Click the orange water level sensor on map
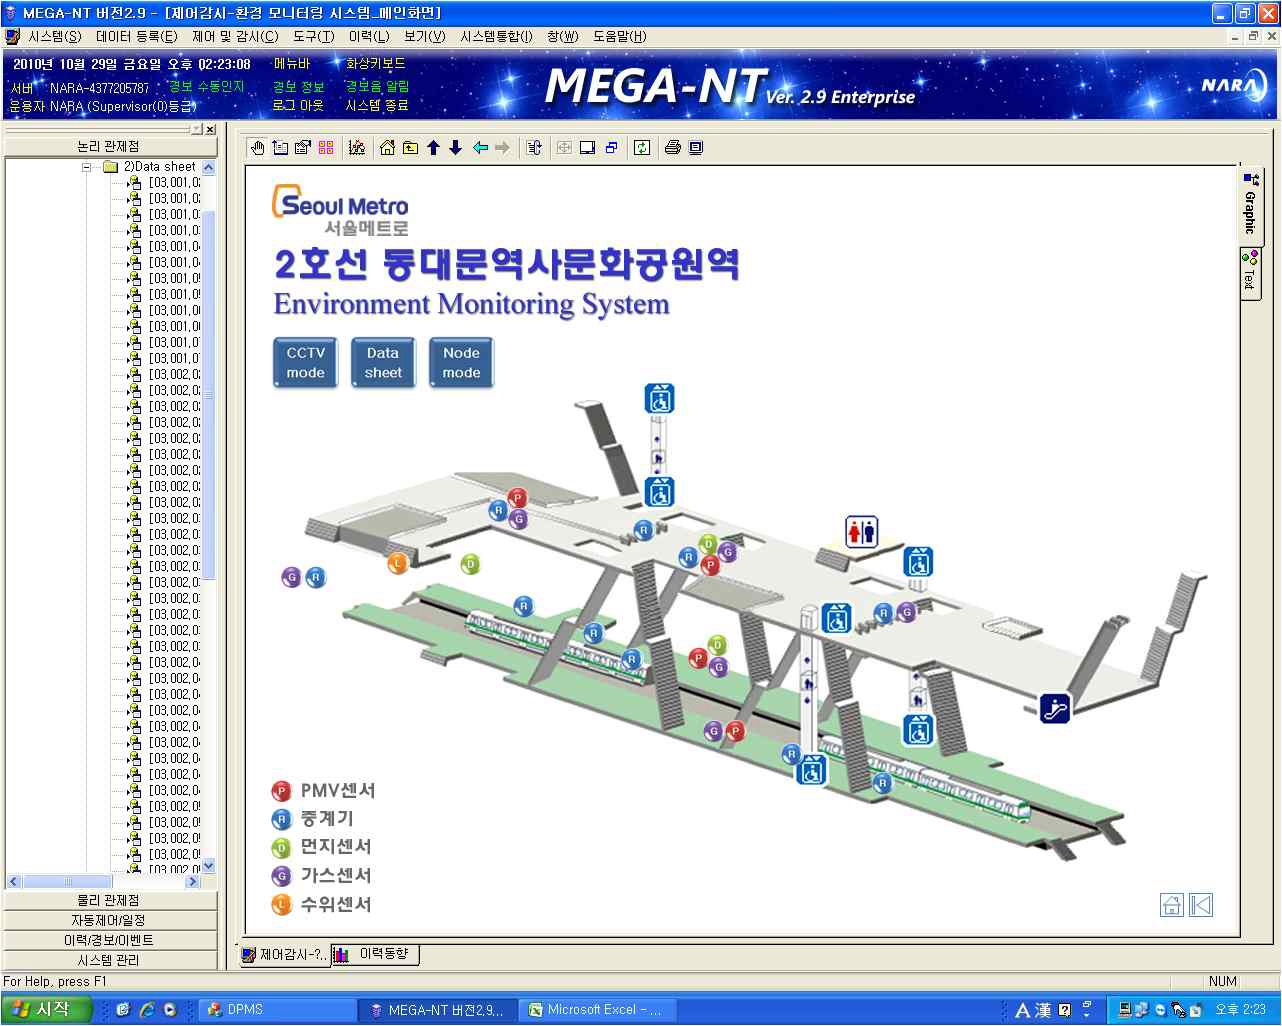 (398, 563)
